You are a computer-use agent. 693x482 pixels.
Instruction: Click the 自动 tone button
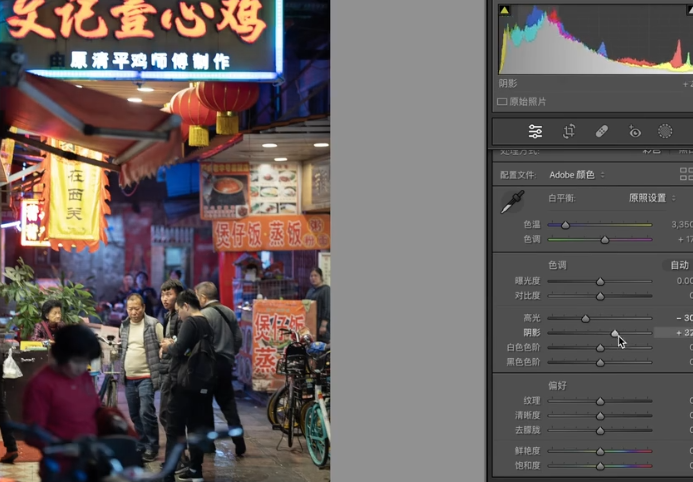click(x=679, y=265)
